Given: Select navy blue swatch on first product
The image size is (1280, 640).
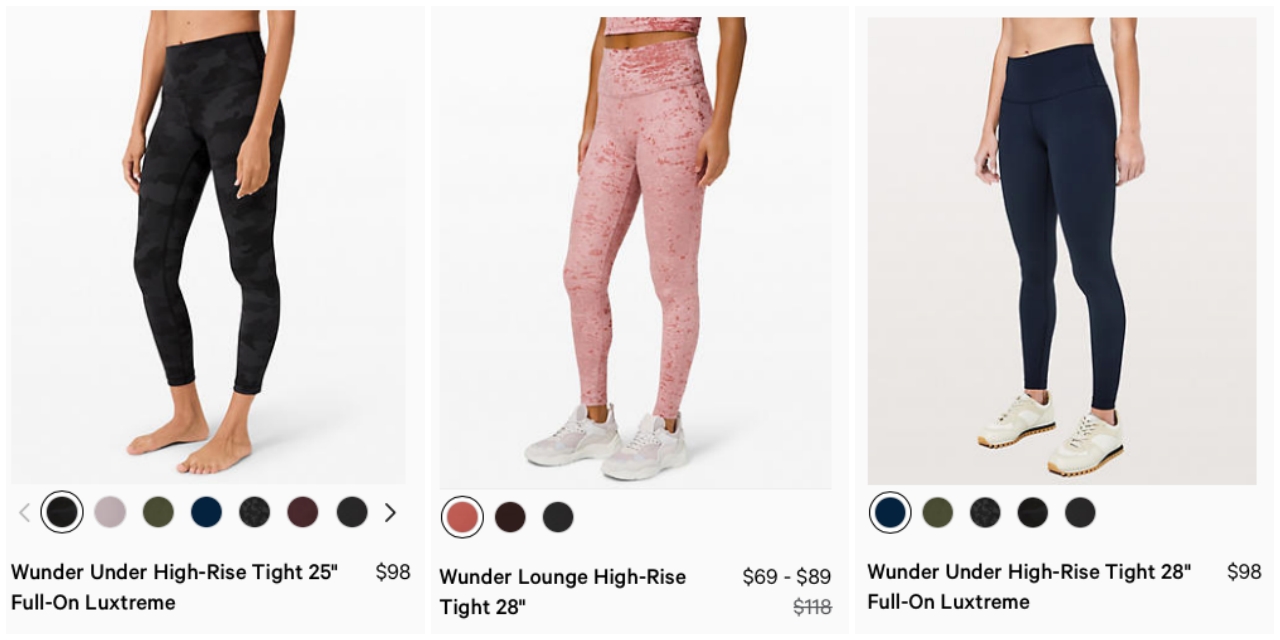Looking at the screenshot, I should click(x=206, y=512).
